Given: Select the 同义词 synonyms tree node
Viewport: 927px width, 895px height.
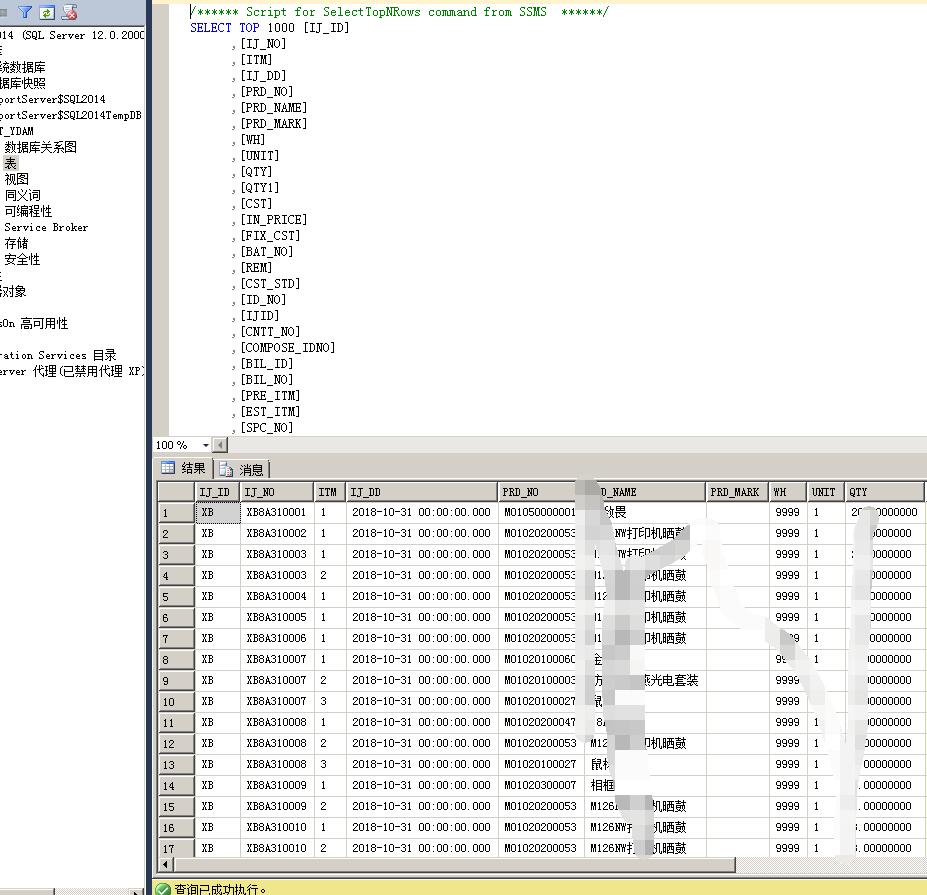Looking at the screenshot, I should pyautogui.click(x=22, y=195).
